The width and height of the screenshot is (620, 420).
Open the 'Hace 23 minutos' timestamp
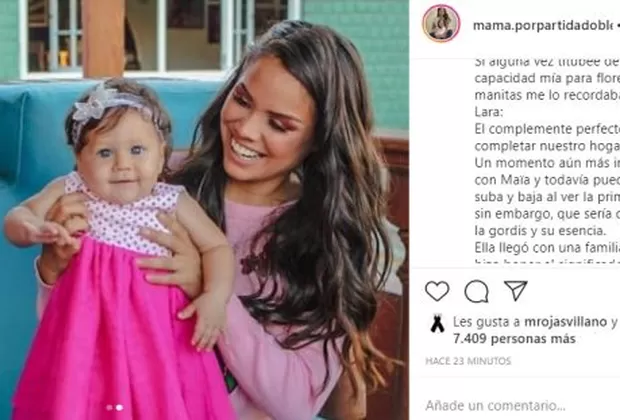click(468, 361)
